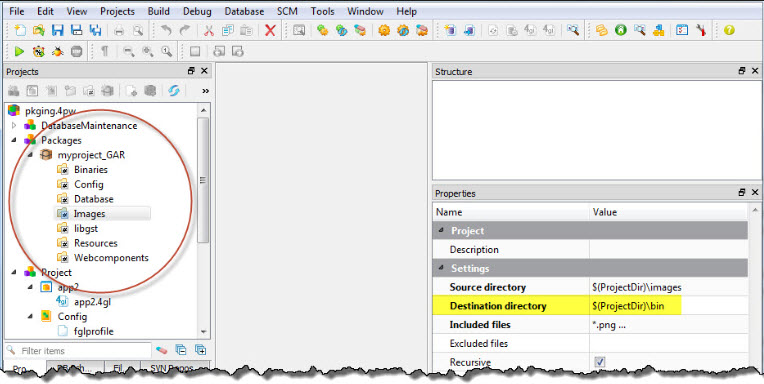Click the Open folder toolbar icon

click(38, 31)
